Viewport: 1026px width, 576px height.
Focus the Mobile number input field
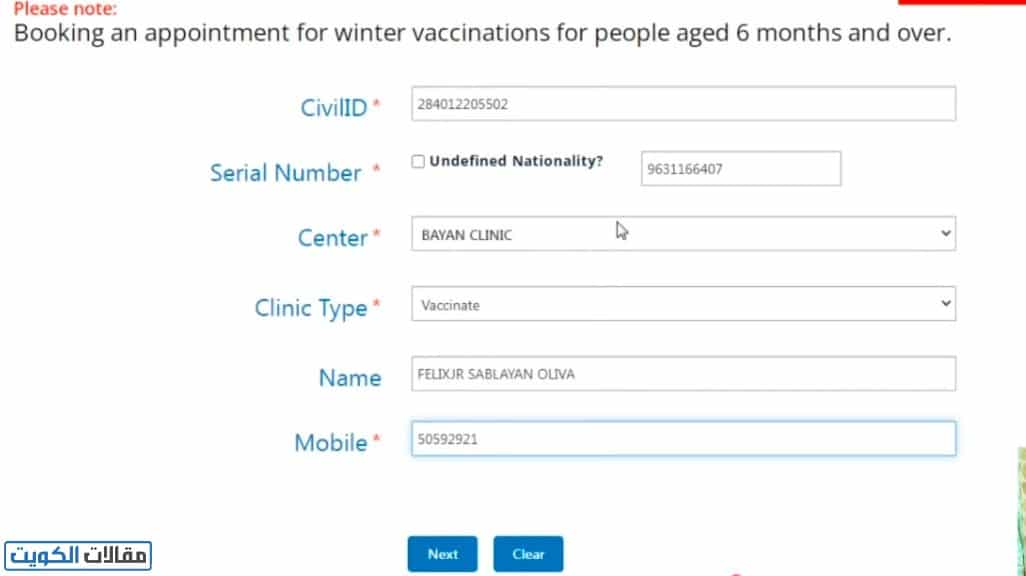pos(683,438)
